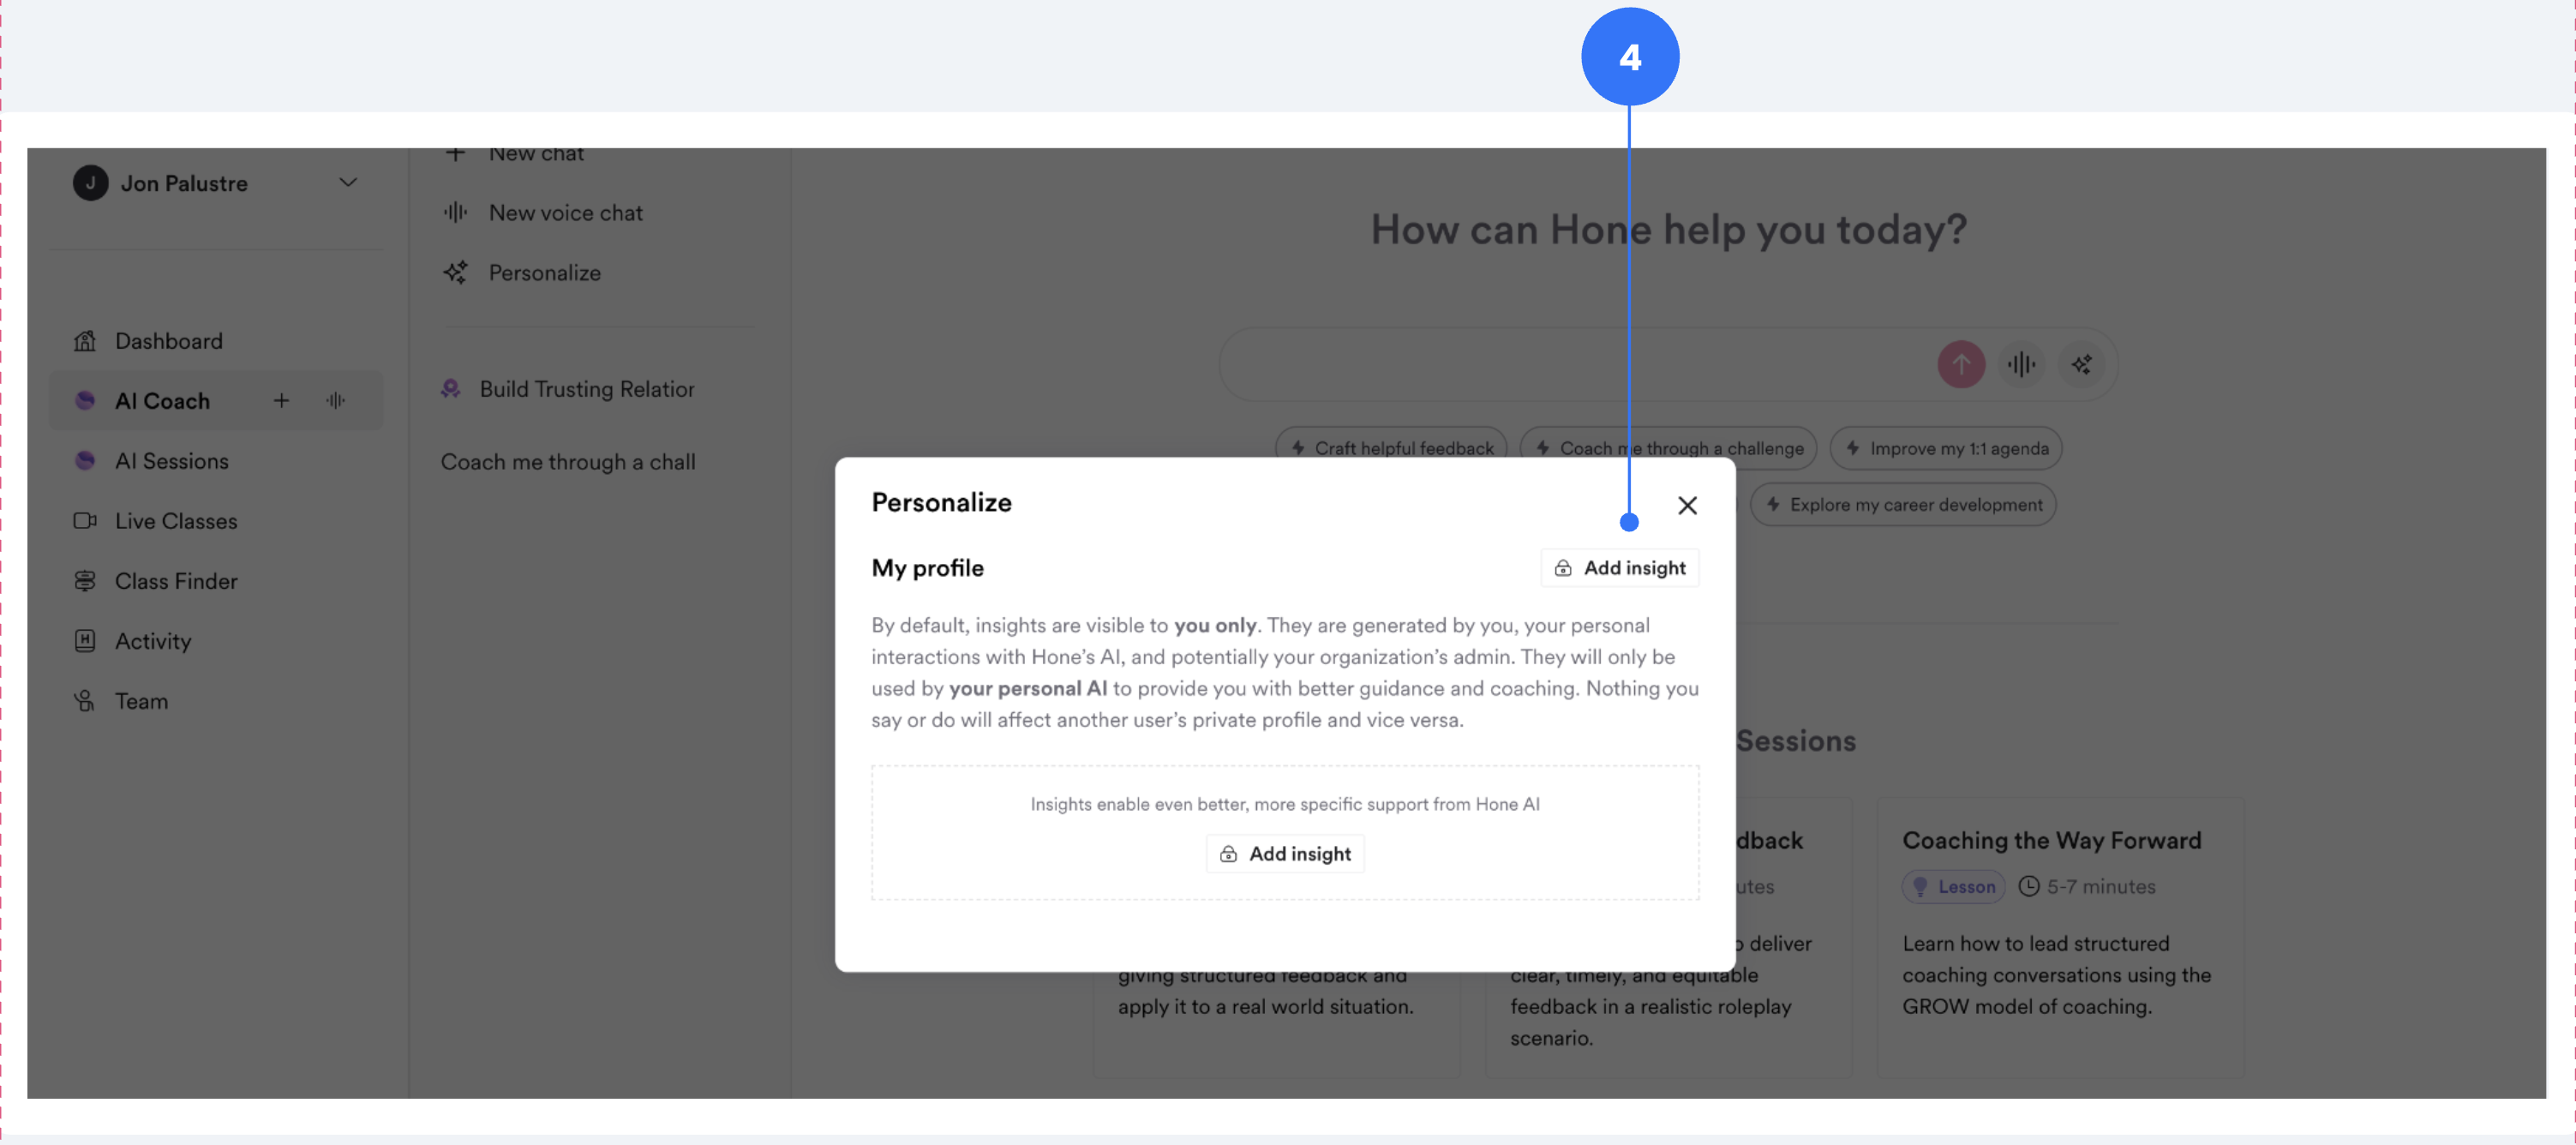Go to Live Classes

175,521
